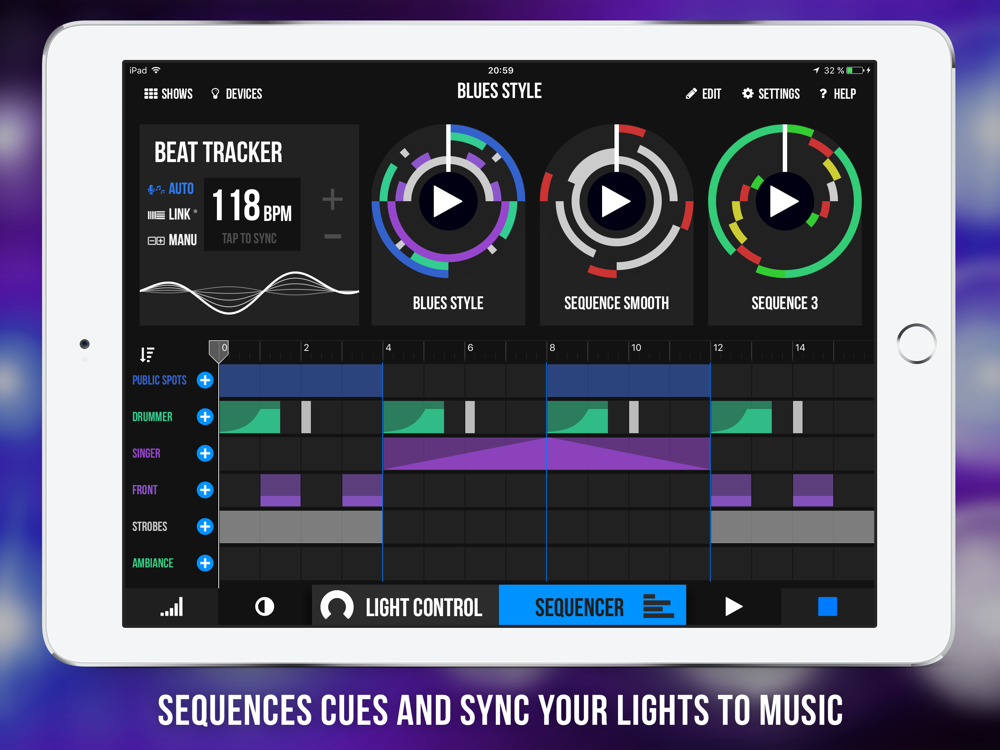This screenshot has width=1000, height=750.
Task: Select Link beat sync mode
Action: tap(172, 214)
